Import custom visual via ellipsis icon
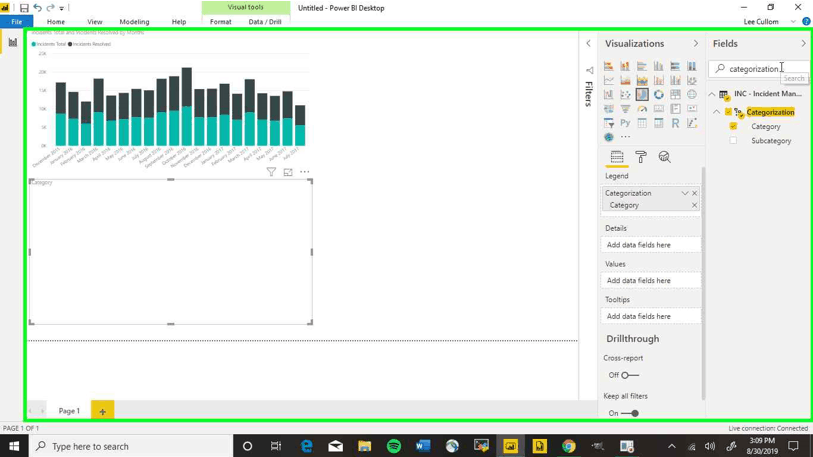 click(626, 137)
